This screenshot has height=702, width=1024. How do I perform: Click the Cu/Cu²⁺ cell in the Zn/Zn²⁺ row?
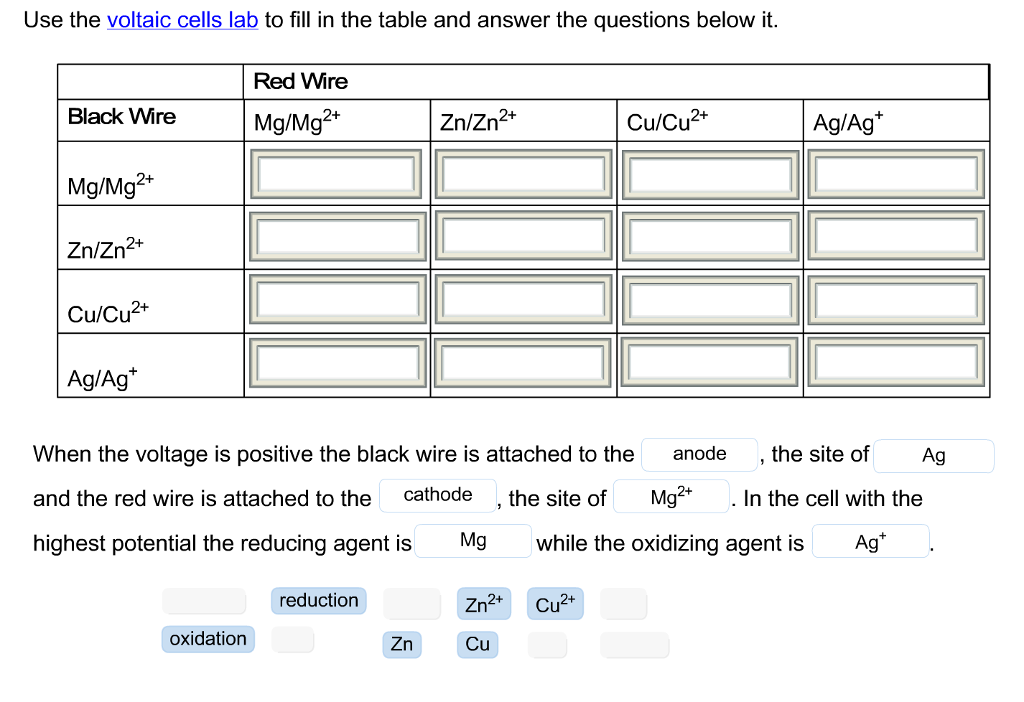[709, 235]
